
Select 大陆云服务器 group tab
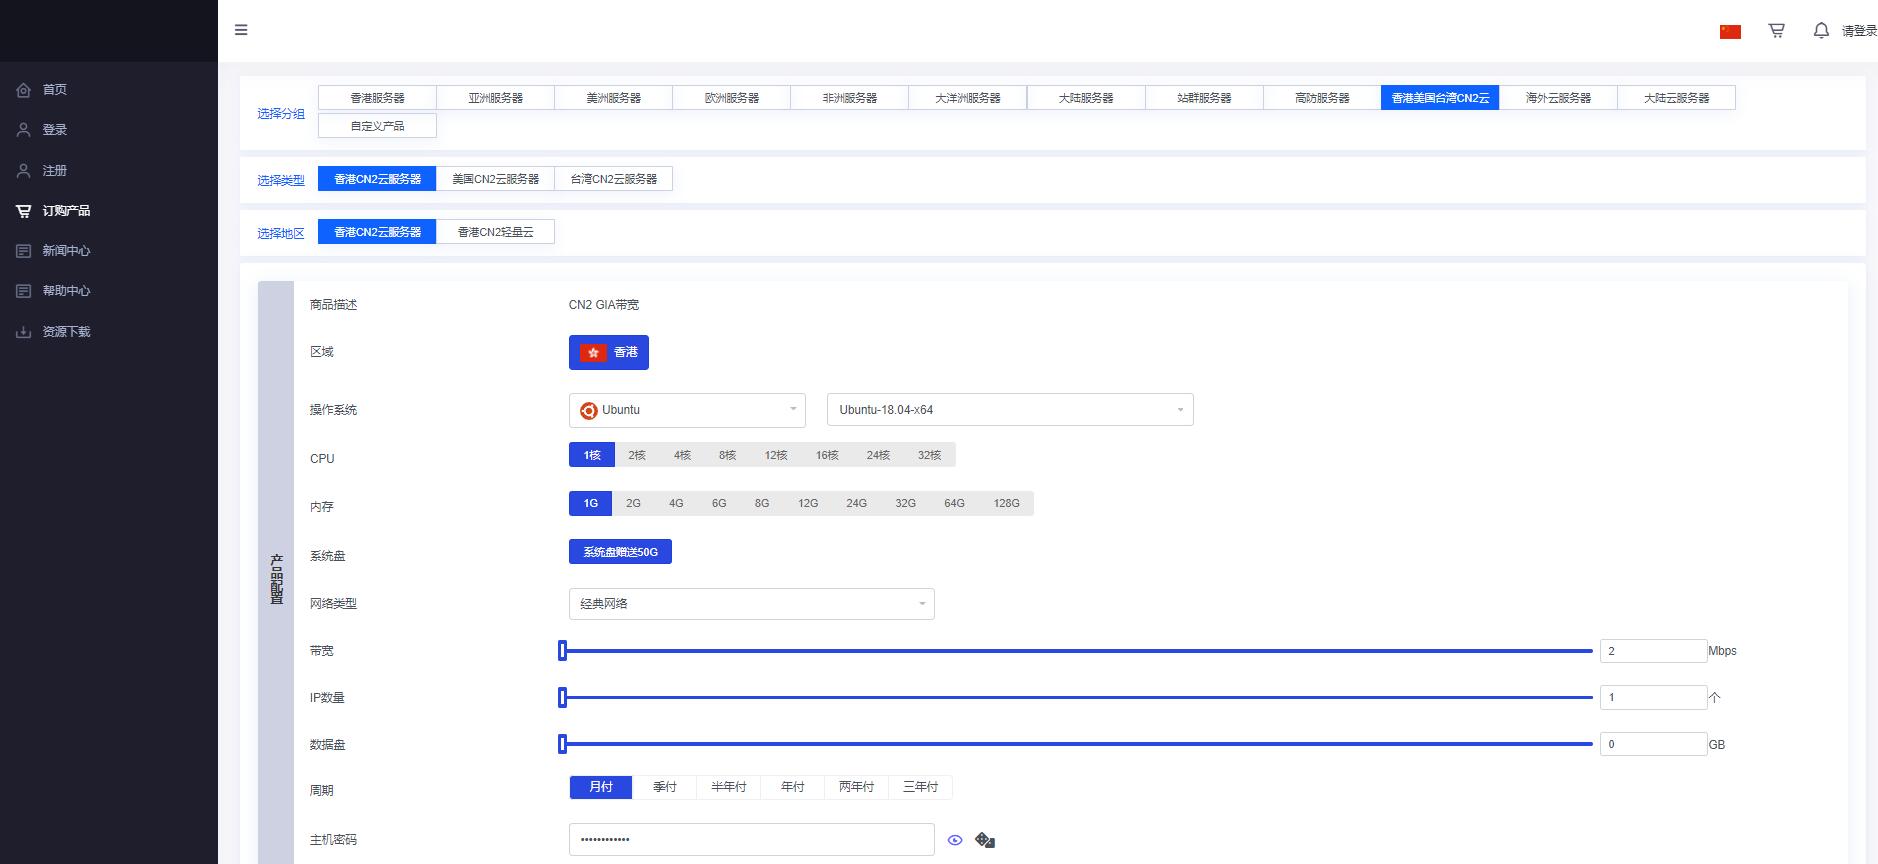(x=1676, y=98)
